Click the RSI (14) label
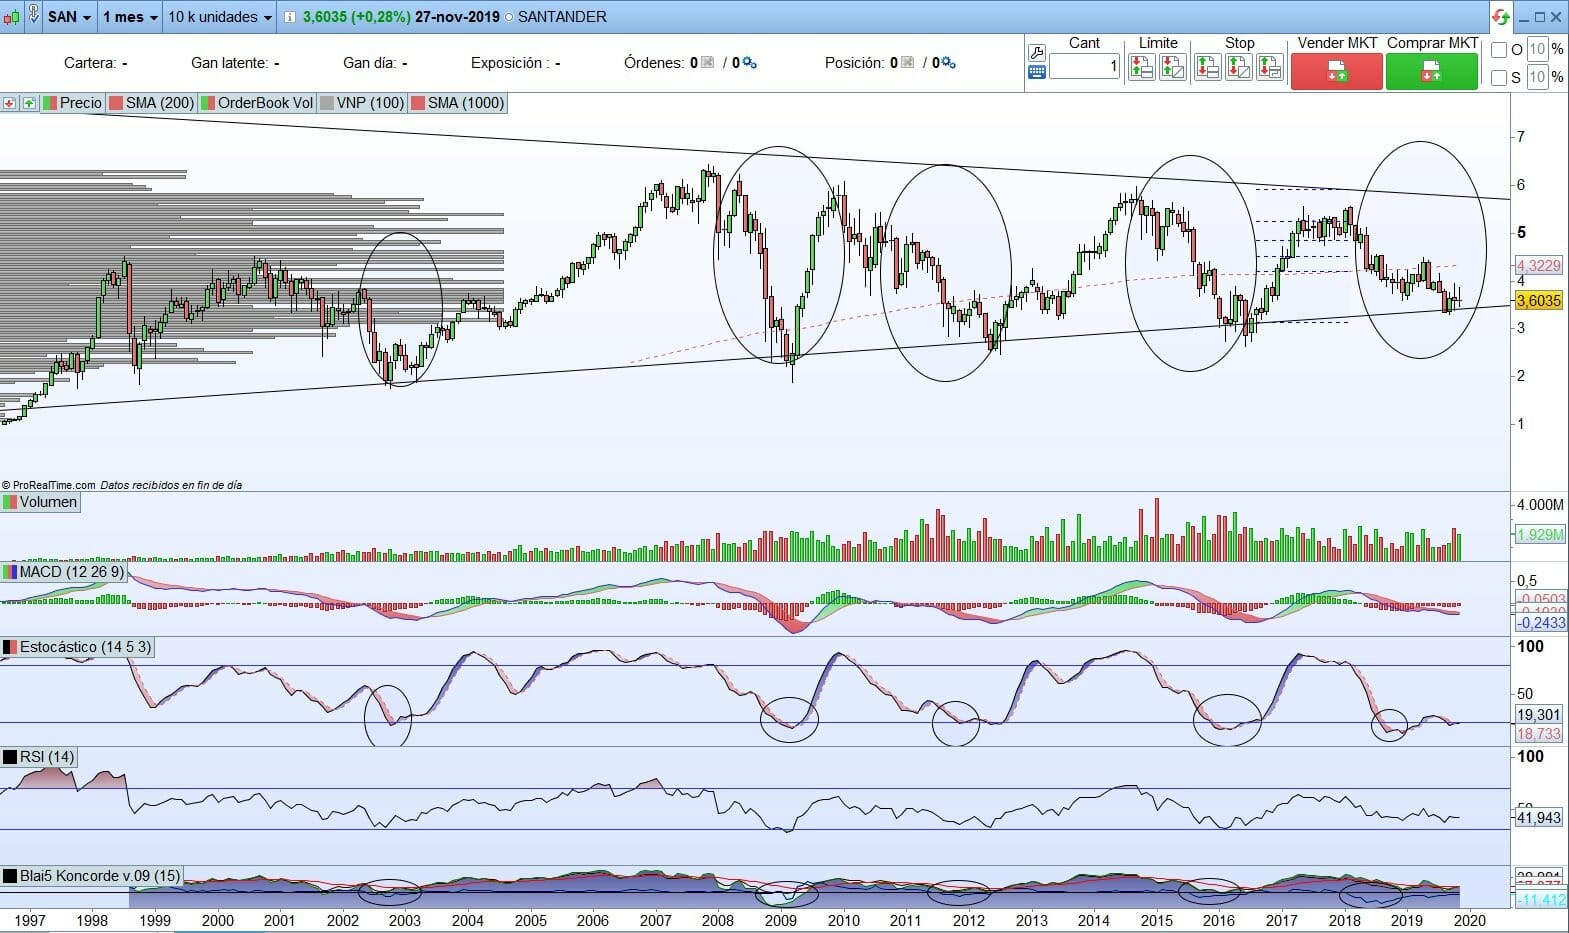The width and height of the screenshot is (1569, 933). [47, 757]
